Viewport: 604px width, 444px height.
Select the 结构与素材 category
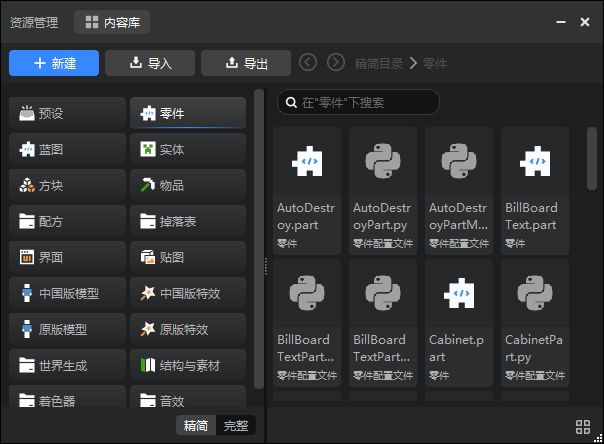(188, 365)
